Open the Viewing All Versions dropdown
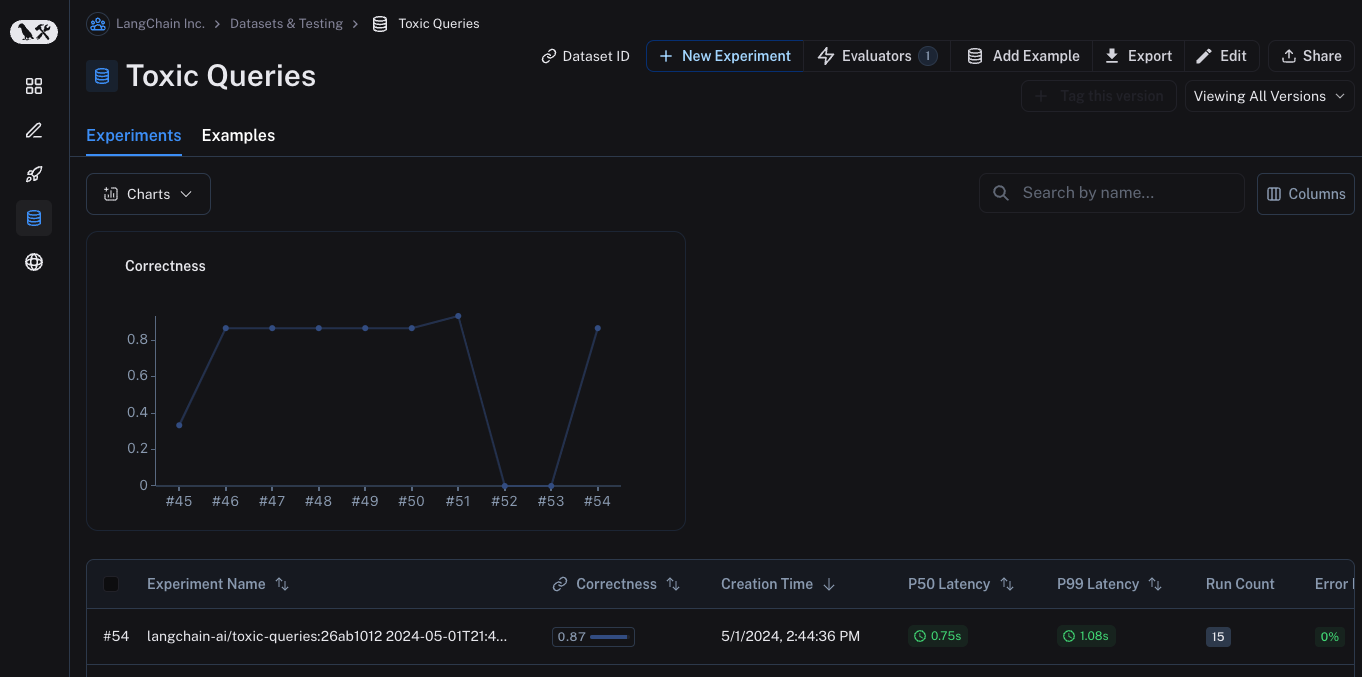The width and height of the screenshot is (1362, 677). 1269,96
